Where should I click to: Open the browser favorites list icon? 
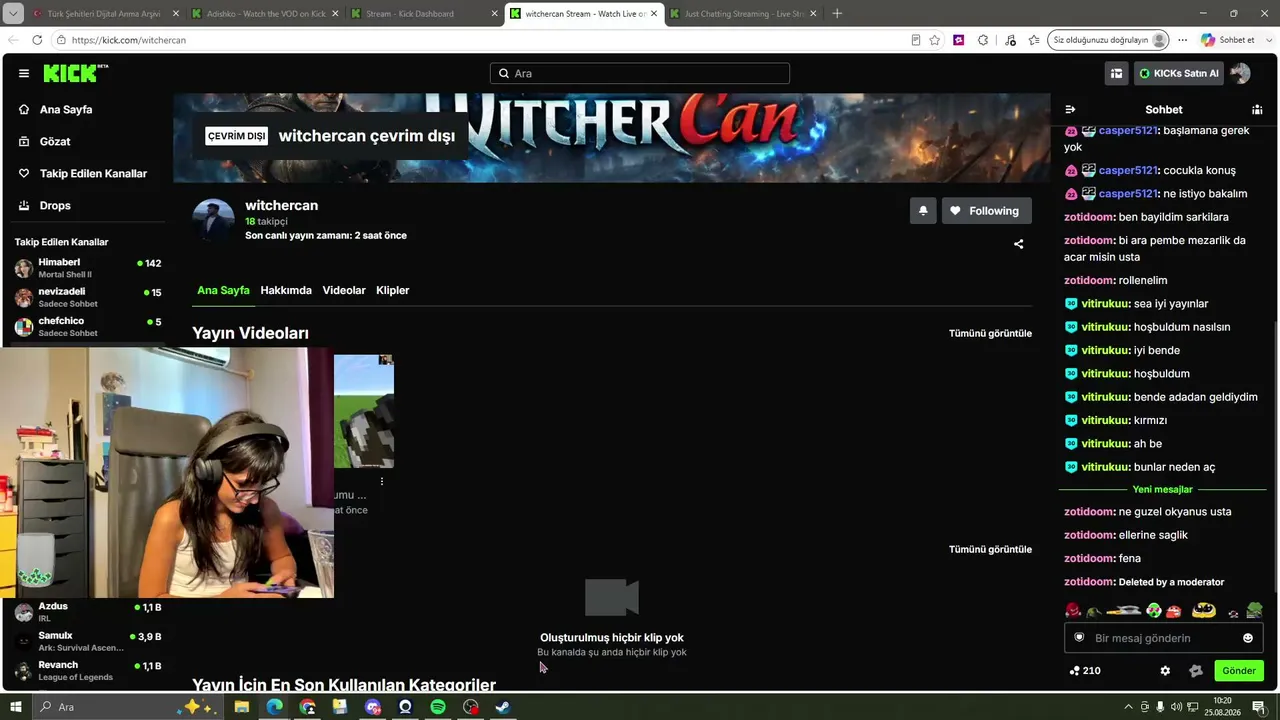coord(1034,40)
